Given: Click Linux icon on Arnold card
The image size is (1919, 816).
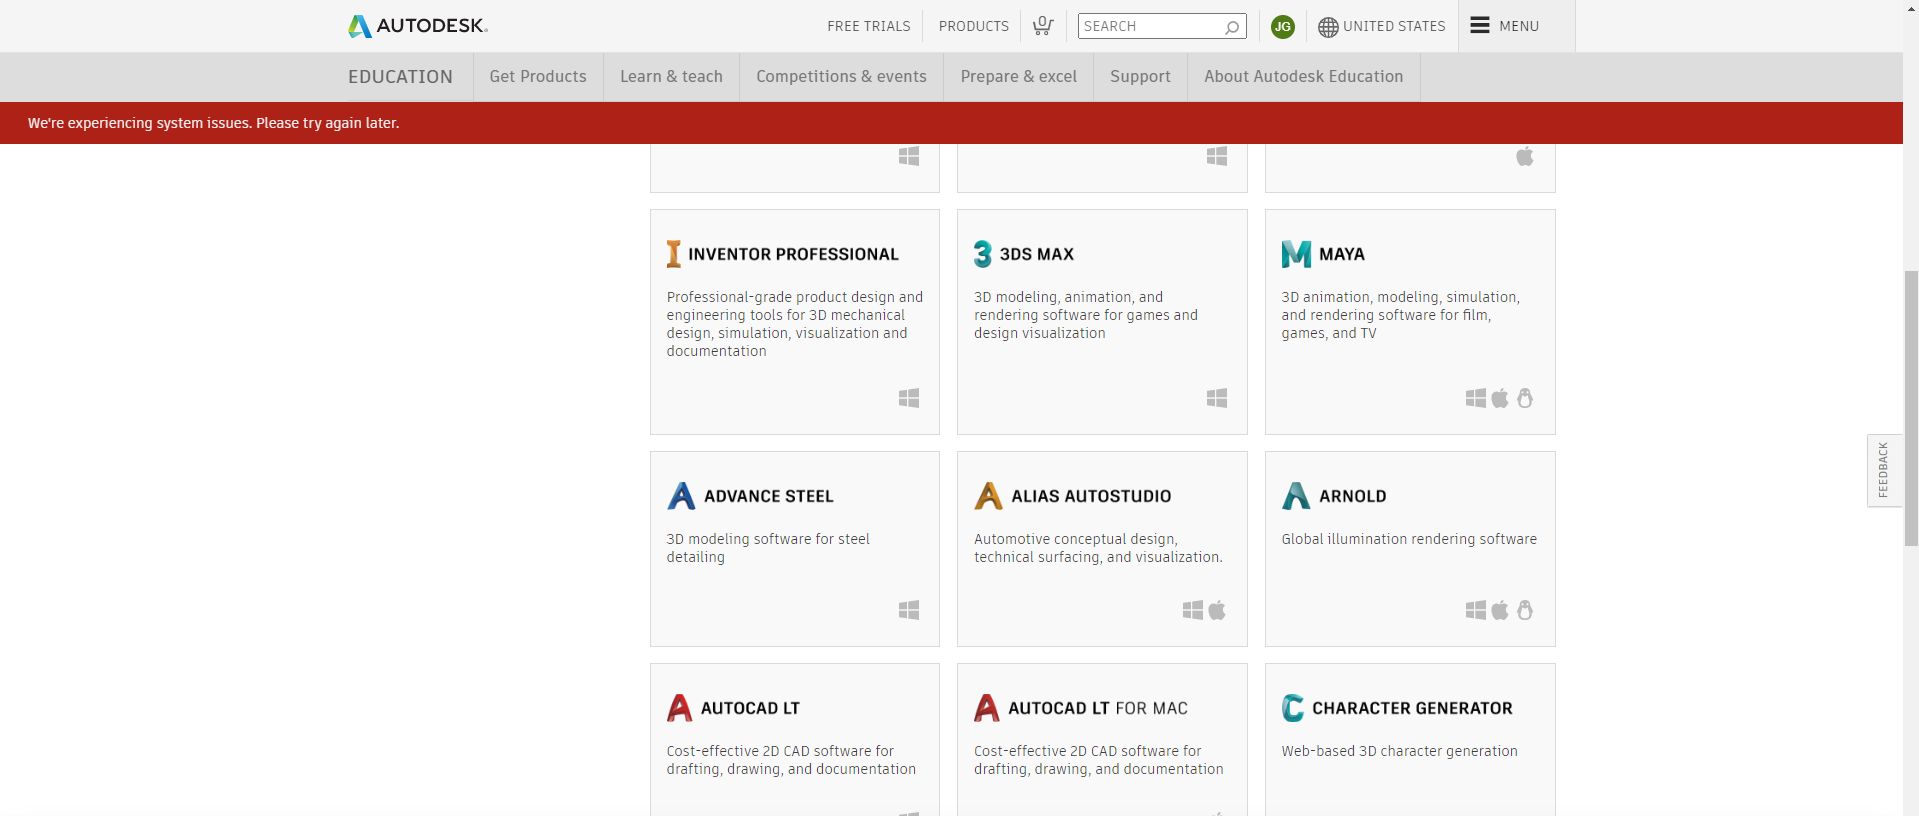Looking at the screenshot, I should coord(1525,610).
